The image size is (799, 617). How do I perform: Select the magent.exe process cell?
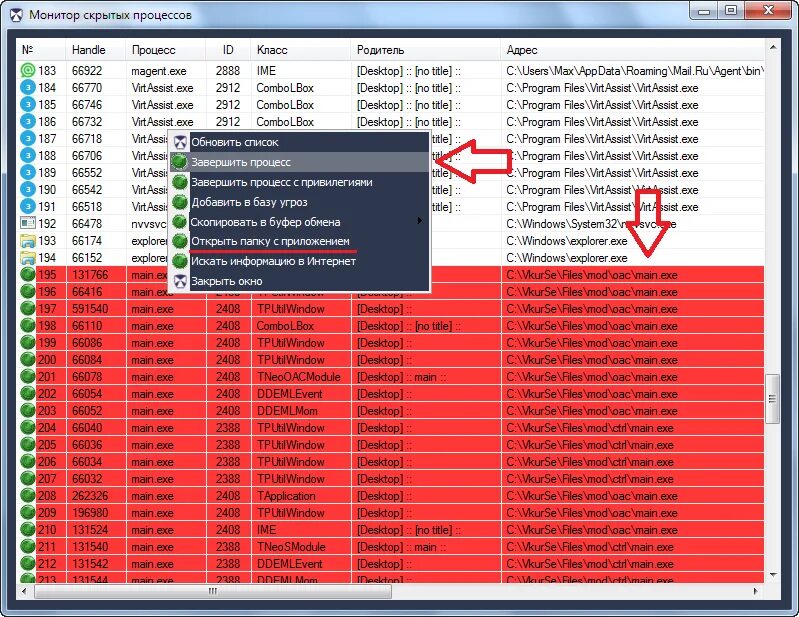click(x=158, y=71)
